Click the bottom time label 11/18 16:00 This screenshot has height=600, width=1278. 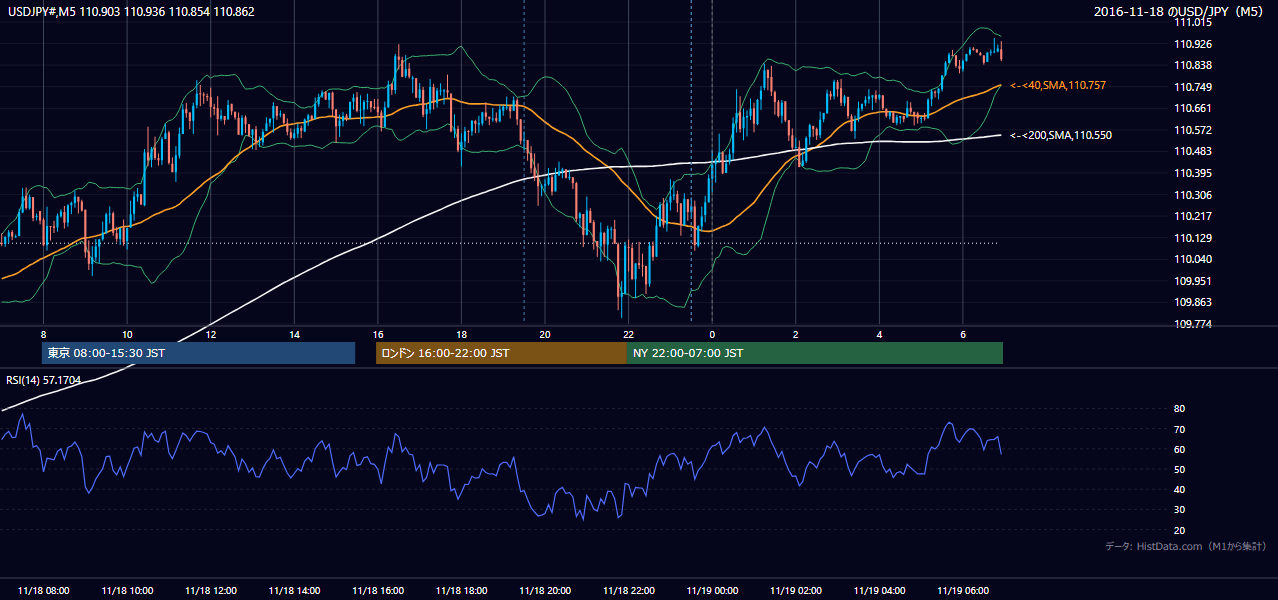tap(377, 591)
